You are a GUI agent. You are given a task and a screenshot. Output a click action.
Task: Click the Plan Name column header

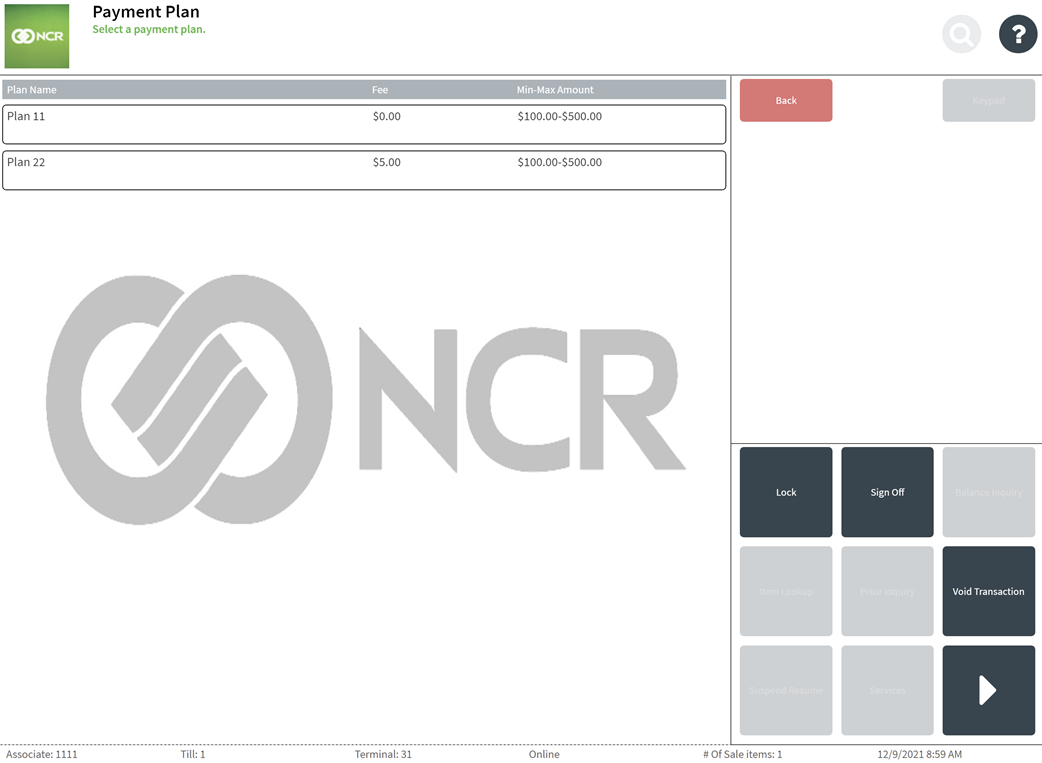[32, 90]
